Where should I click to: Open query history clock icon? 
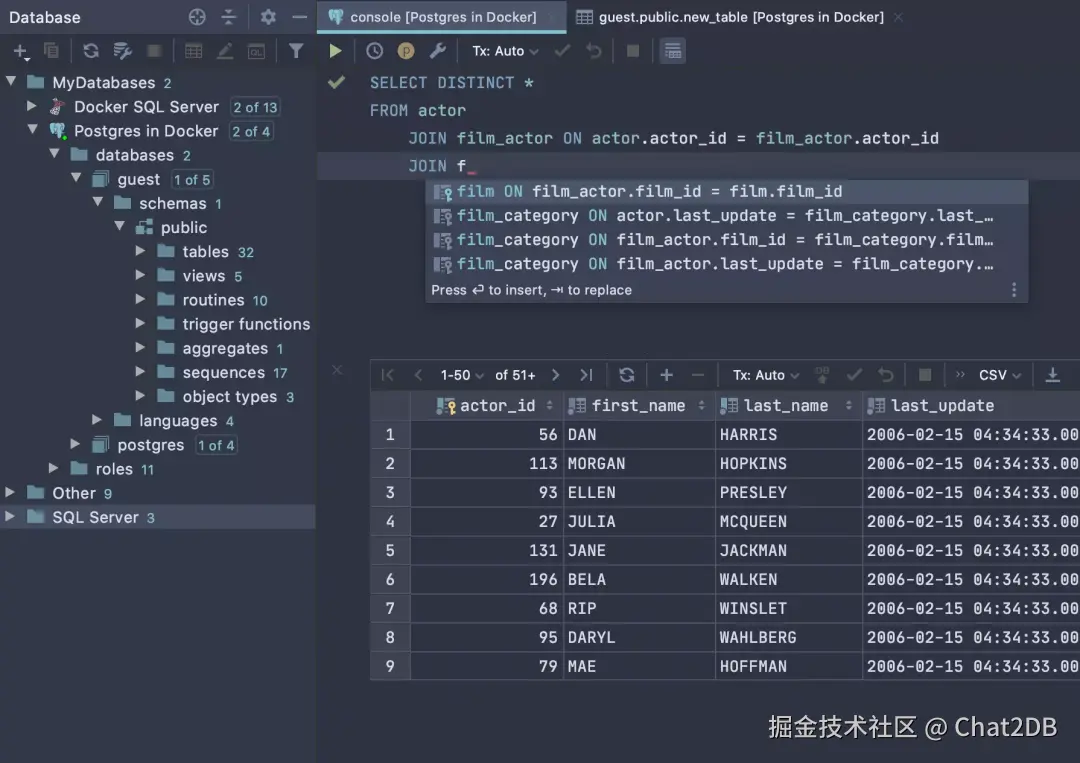tap(374, 50)
